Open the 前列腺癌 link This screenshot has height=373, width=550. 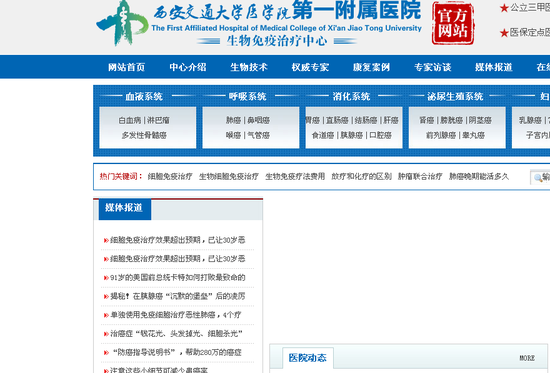(441, 135)
